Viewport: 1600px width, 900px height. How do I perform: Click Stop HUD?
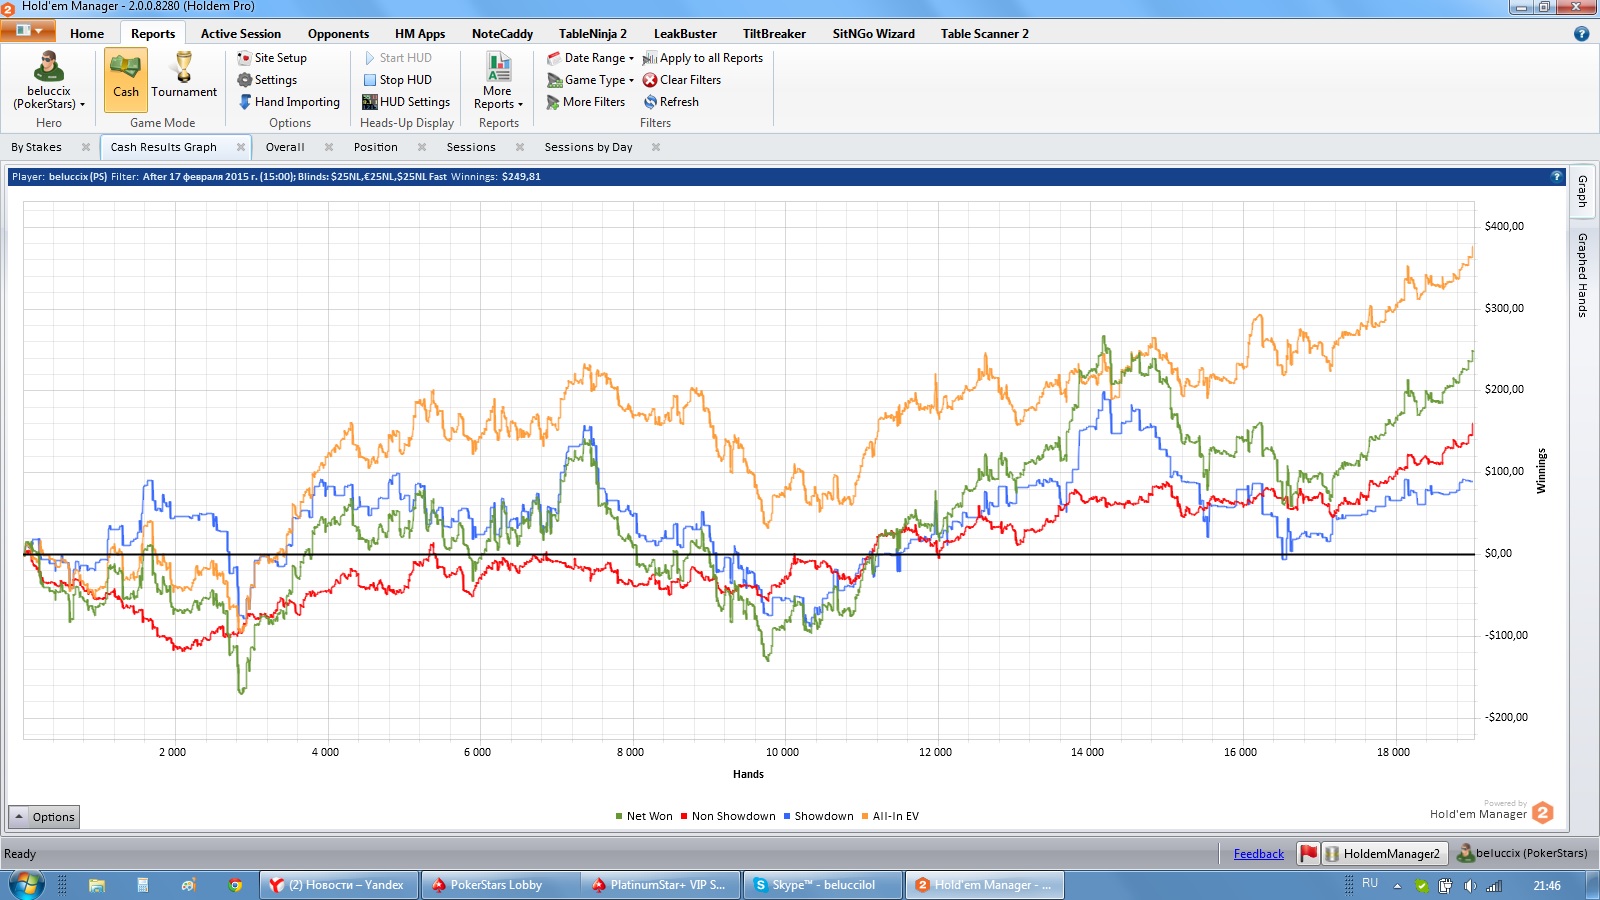point(397,80)
